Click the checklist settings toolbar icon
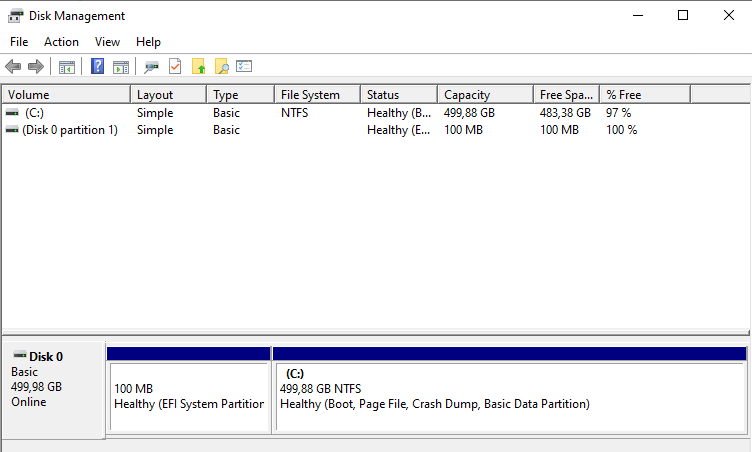The width and height of the screenshot is (752, 452). [x=244, y=67]
